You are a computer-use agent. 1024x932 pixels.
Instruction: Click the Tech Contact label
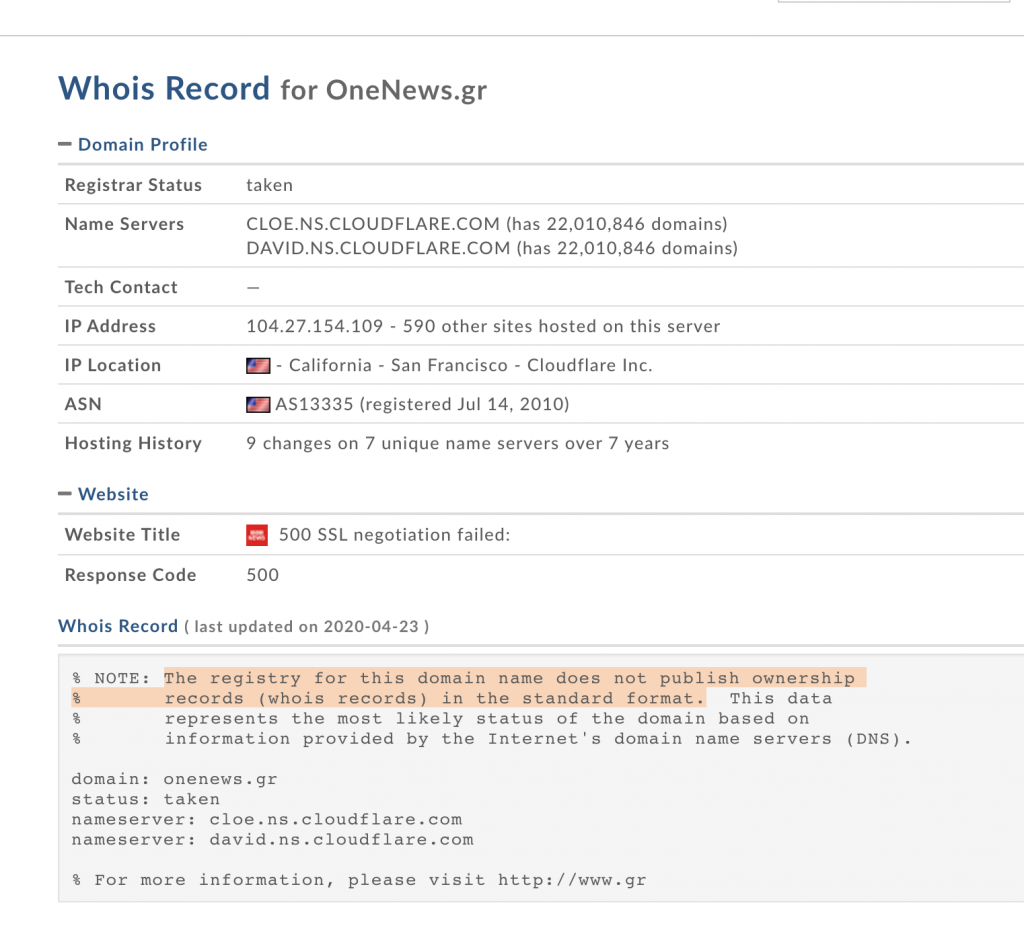(x=121, y=287)
